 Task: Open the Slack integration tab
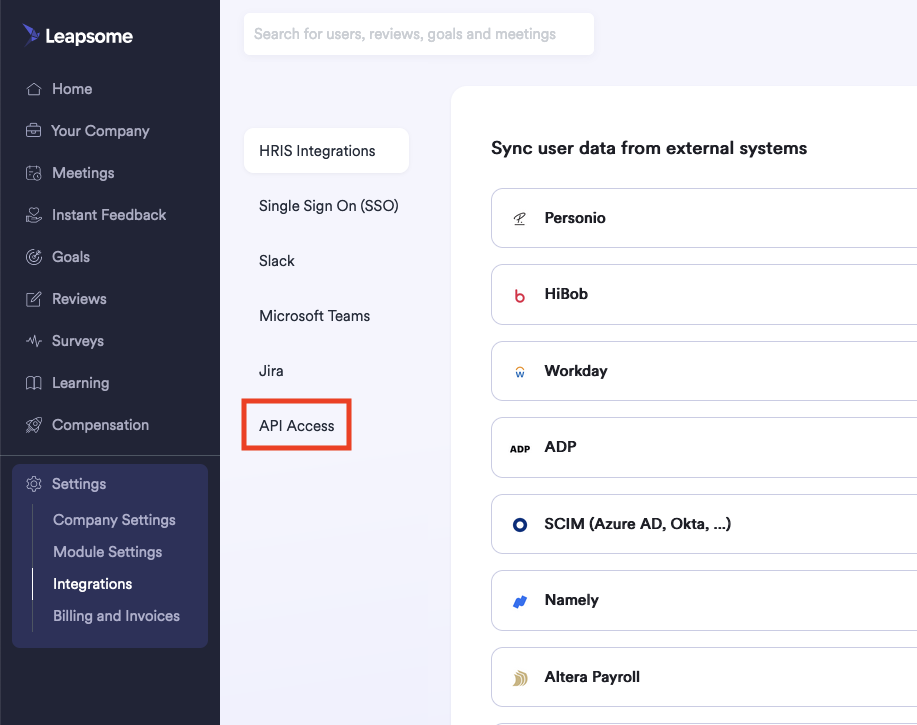point(276,260)
